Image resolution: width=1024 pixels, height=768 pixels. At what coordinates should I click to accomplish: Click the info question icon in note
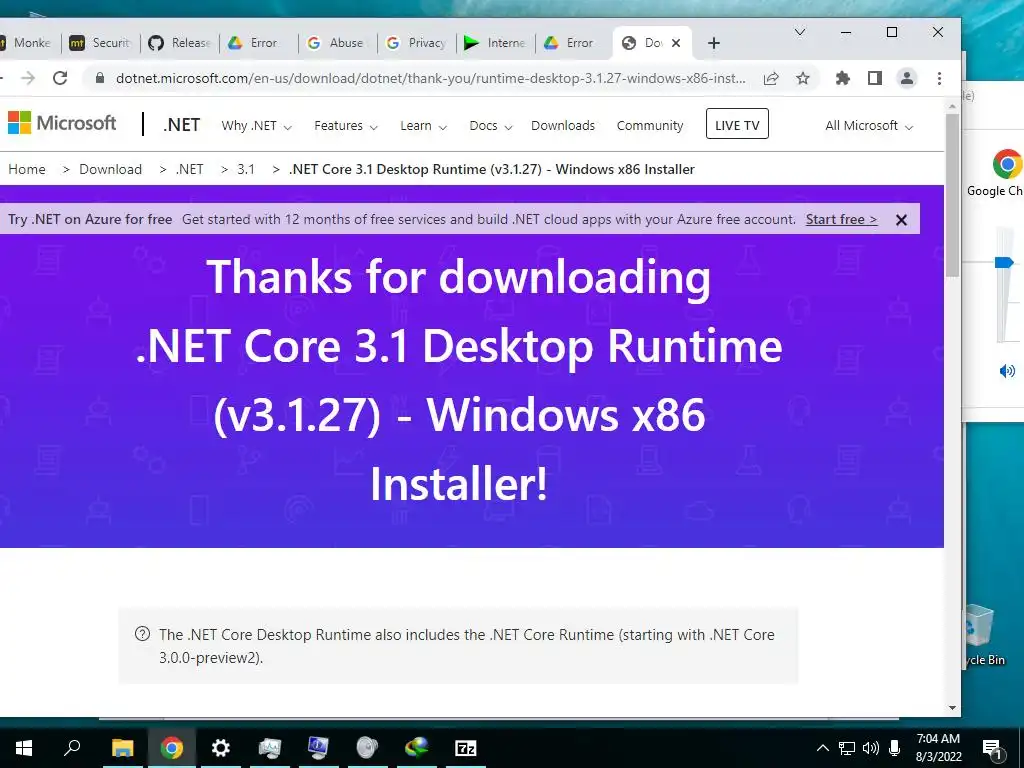[142, 633]
